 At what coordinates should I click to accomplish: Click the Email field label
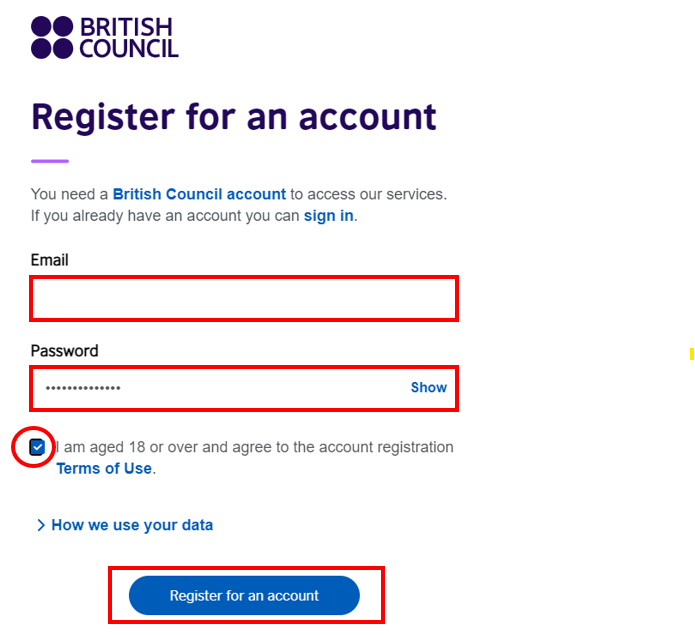50,260
